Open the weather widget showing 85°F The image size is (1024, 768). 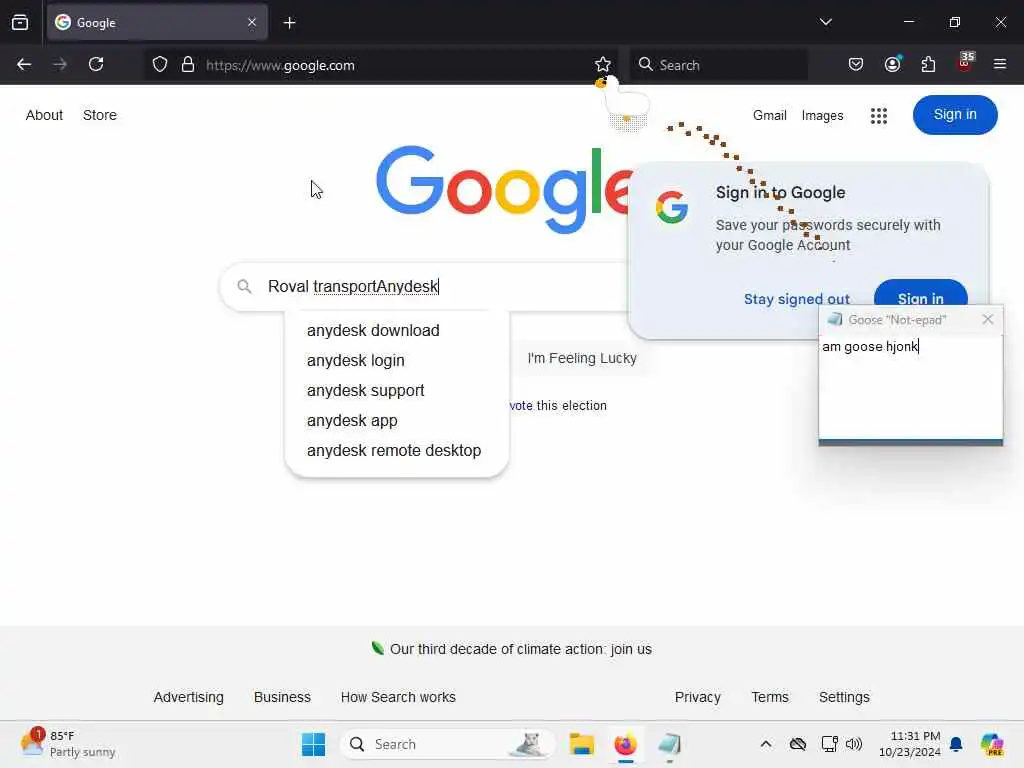coord(67,744)
